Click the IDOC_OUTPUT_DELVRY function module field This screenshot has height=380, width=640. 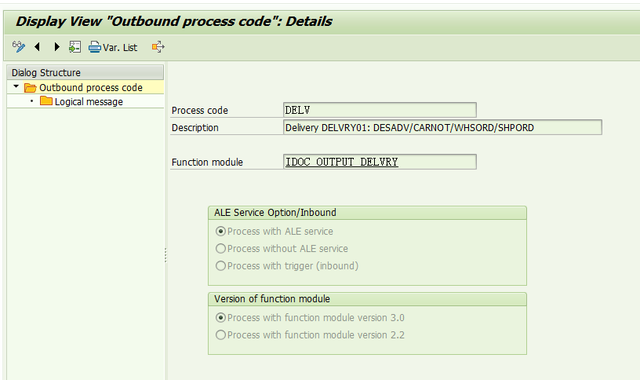point(380,162)
